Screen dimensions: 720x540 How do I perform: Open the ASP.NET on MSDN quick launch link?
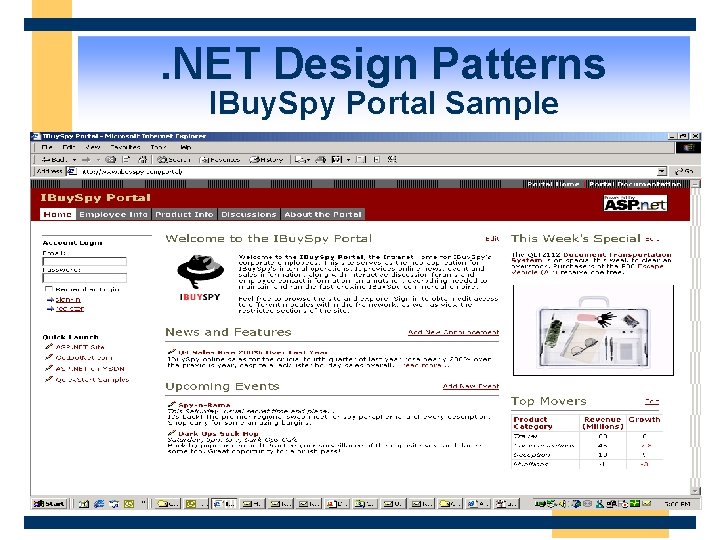click(x=90, y=369)
